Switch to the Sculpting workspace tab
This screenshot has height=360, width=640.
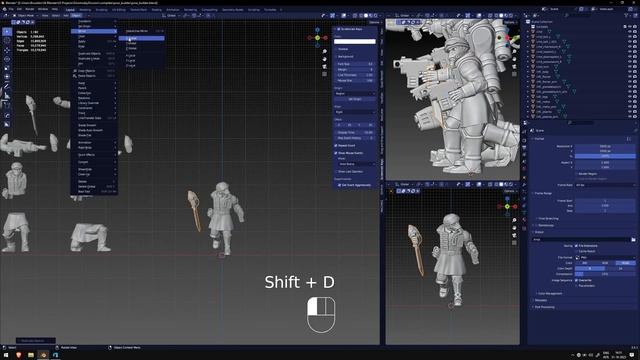pos(101,9)
